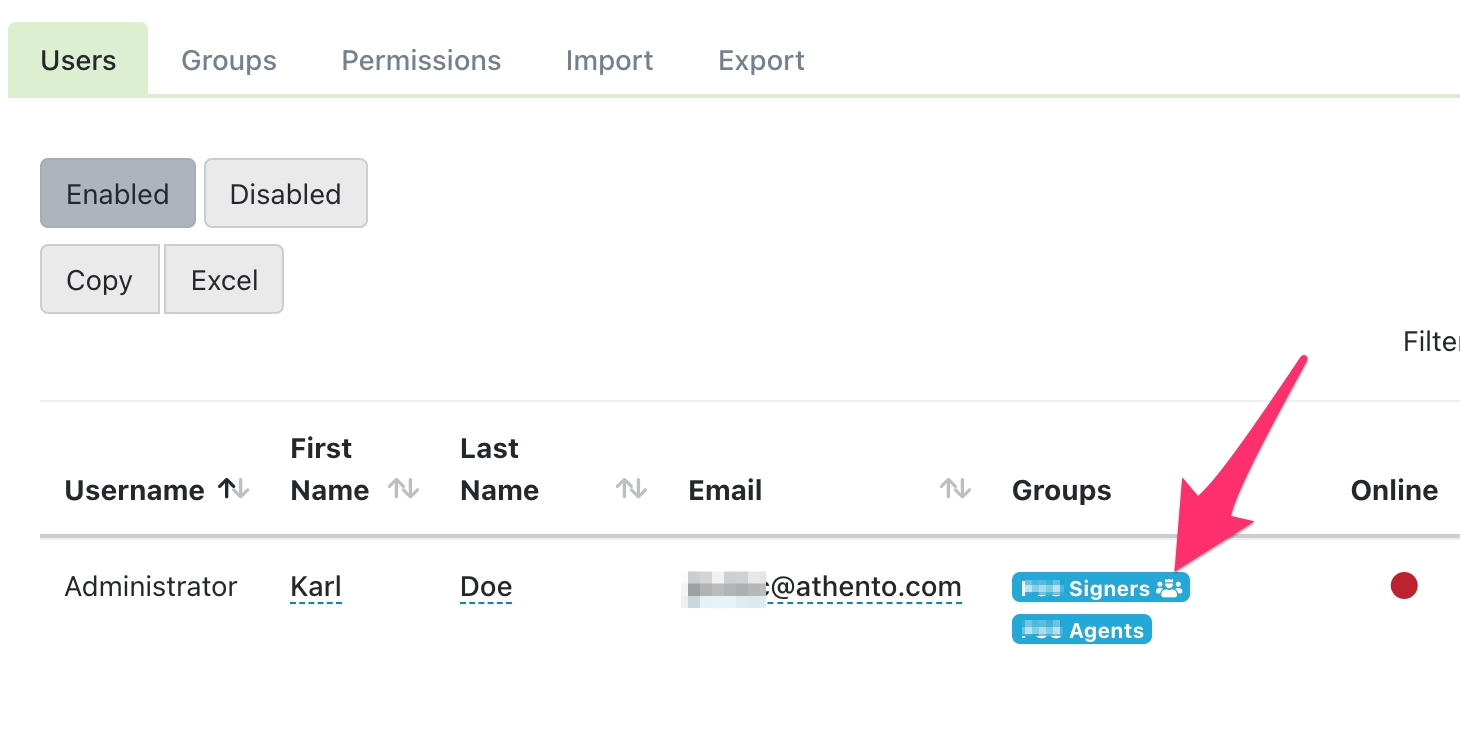Viewport: 1460px width, 754px height.
Task: Open the Import tab
Action: click(x=609, y=60)
